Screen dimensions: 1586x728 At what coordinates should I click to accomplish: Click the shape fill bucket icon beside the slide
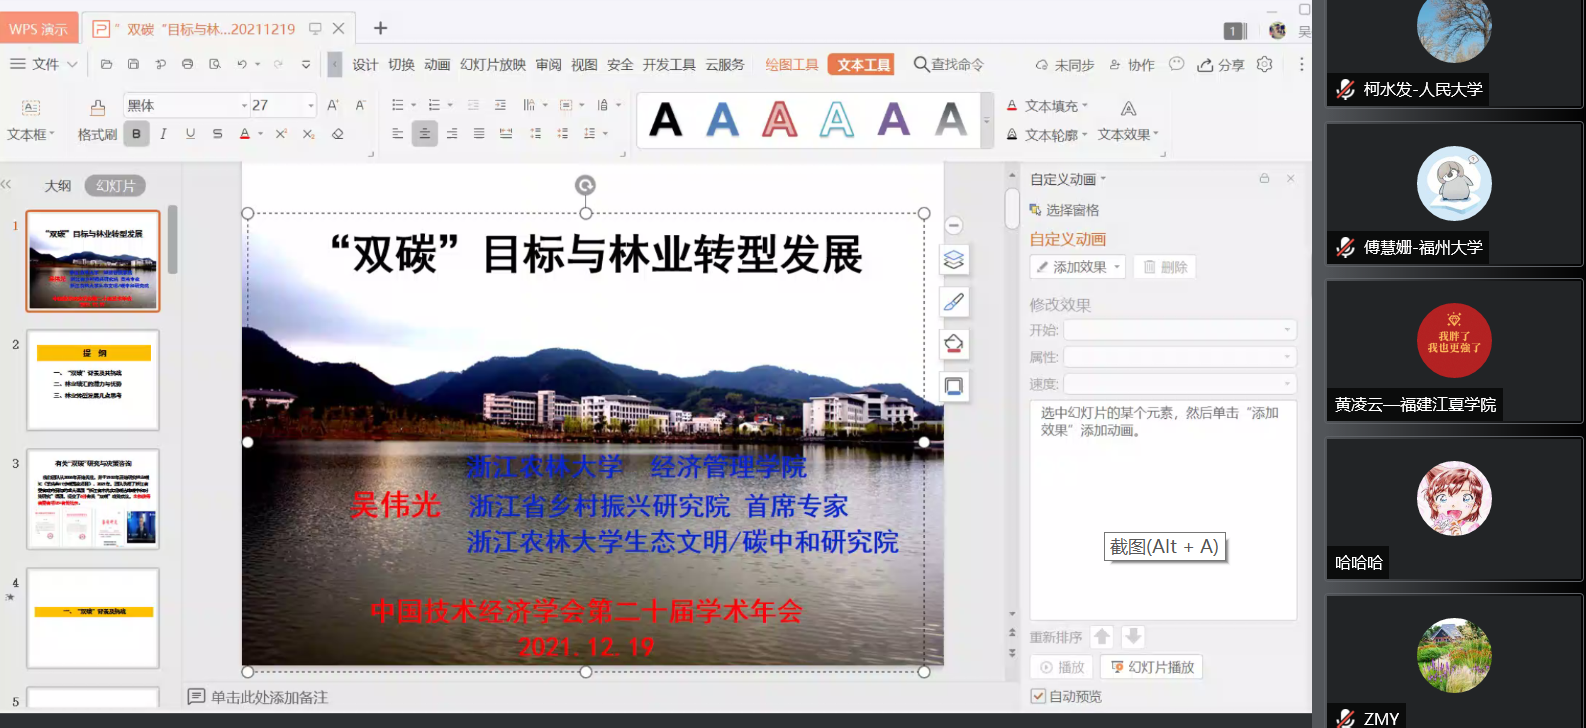(954, 344)
